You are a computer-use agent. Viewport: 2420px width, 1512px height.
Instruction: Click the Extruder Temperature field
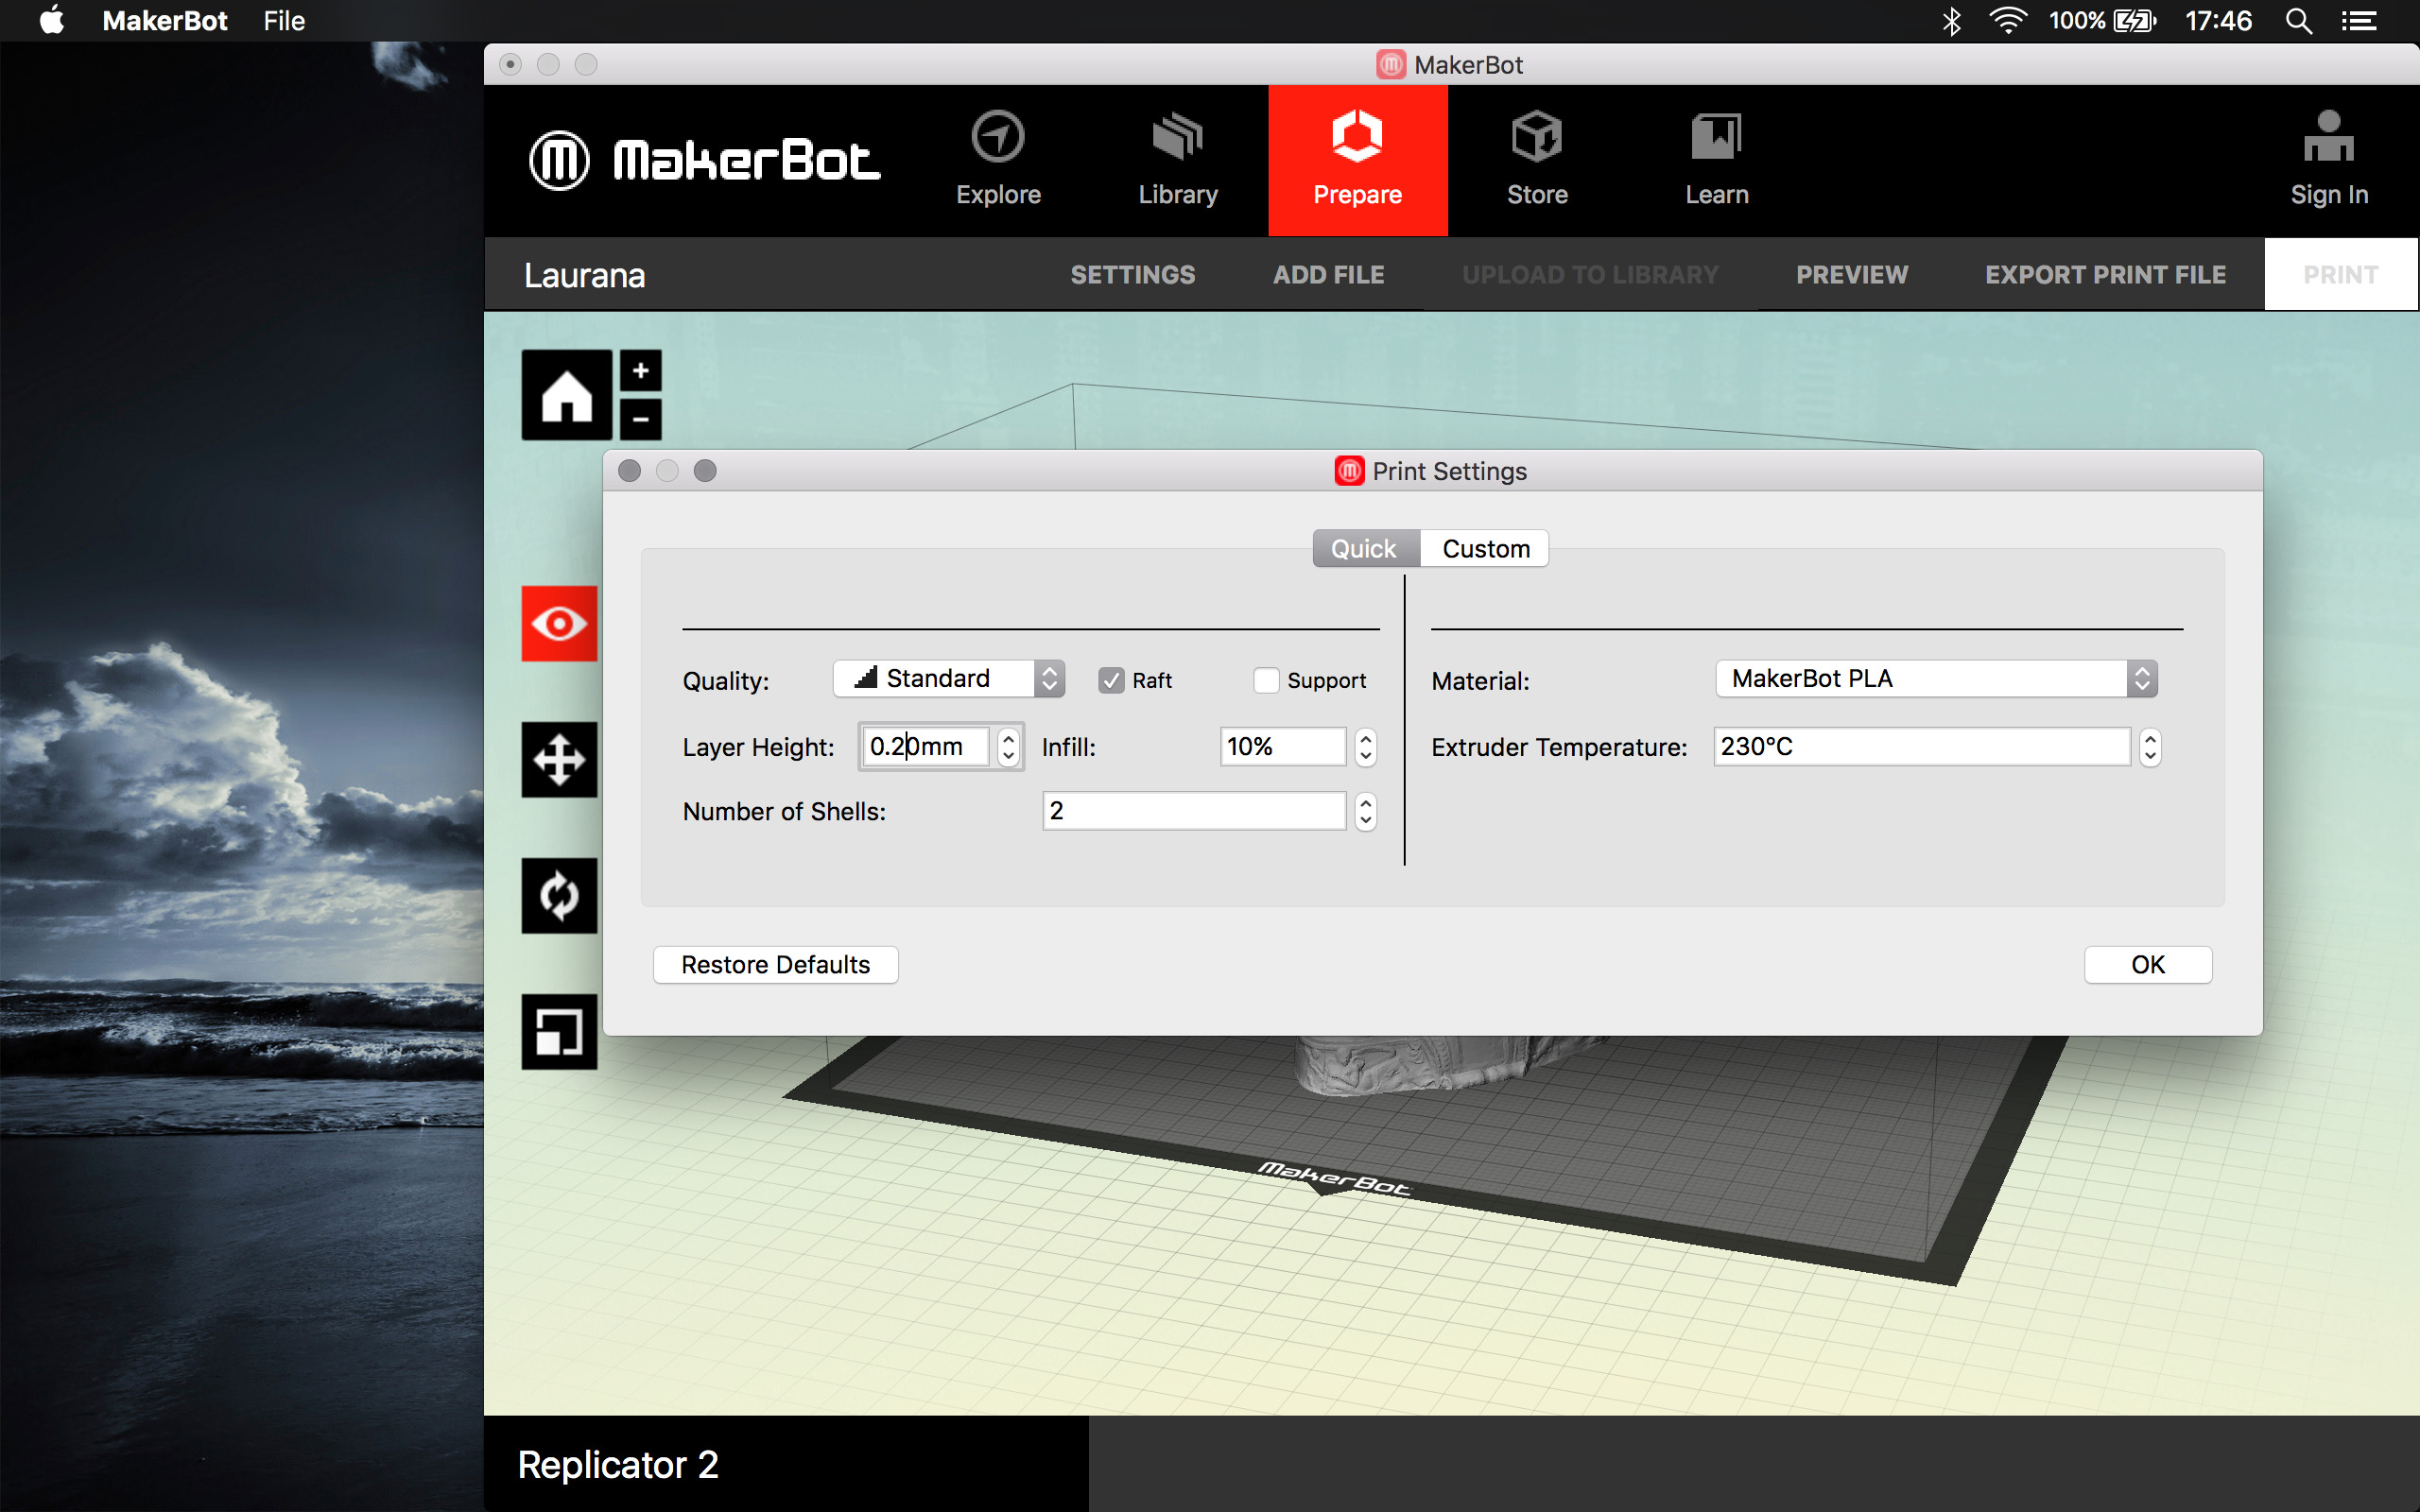coord(1922,746)
